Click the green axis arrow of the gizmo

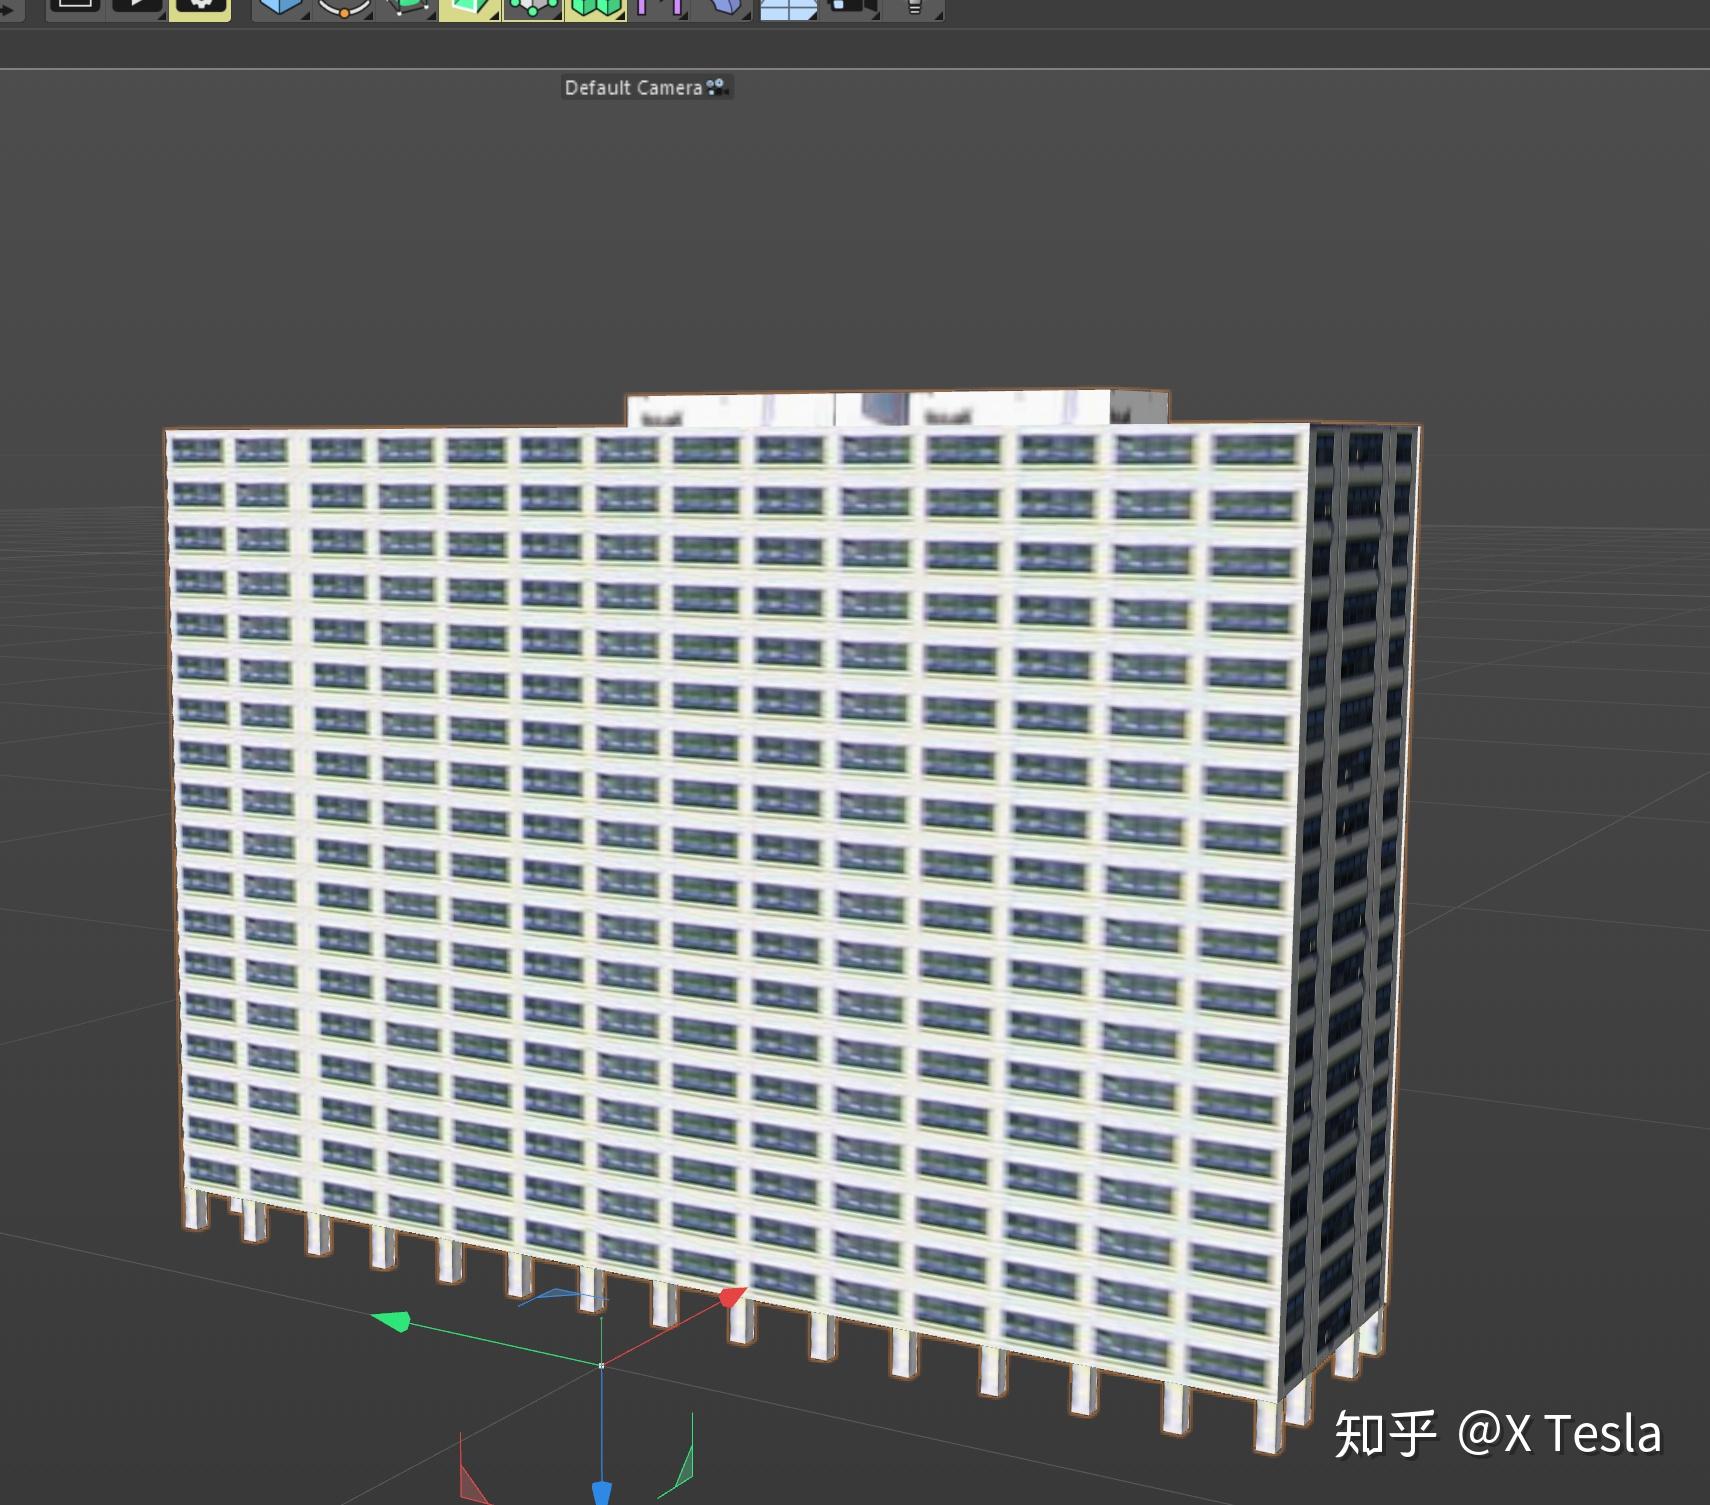pos(398,1320)
